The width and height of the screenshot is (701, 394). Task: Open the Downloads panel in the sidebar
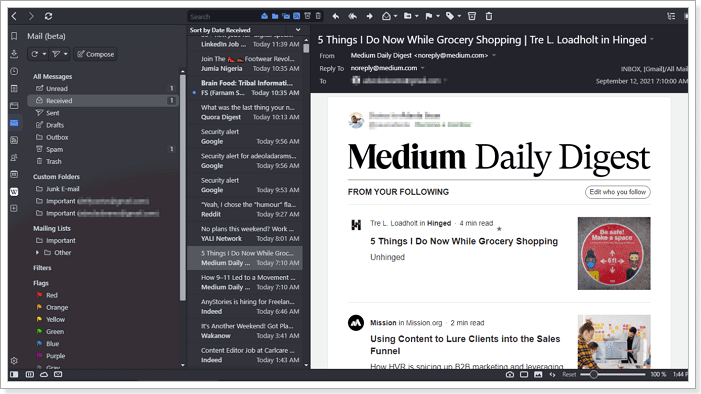tap(14, 54)
